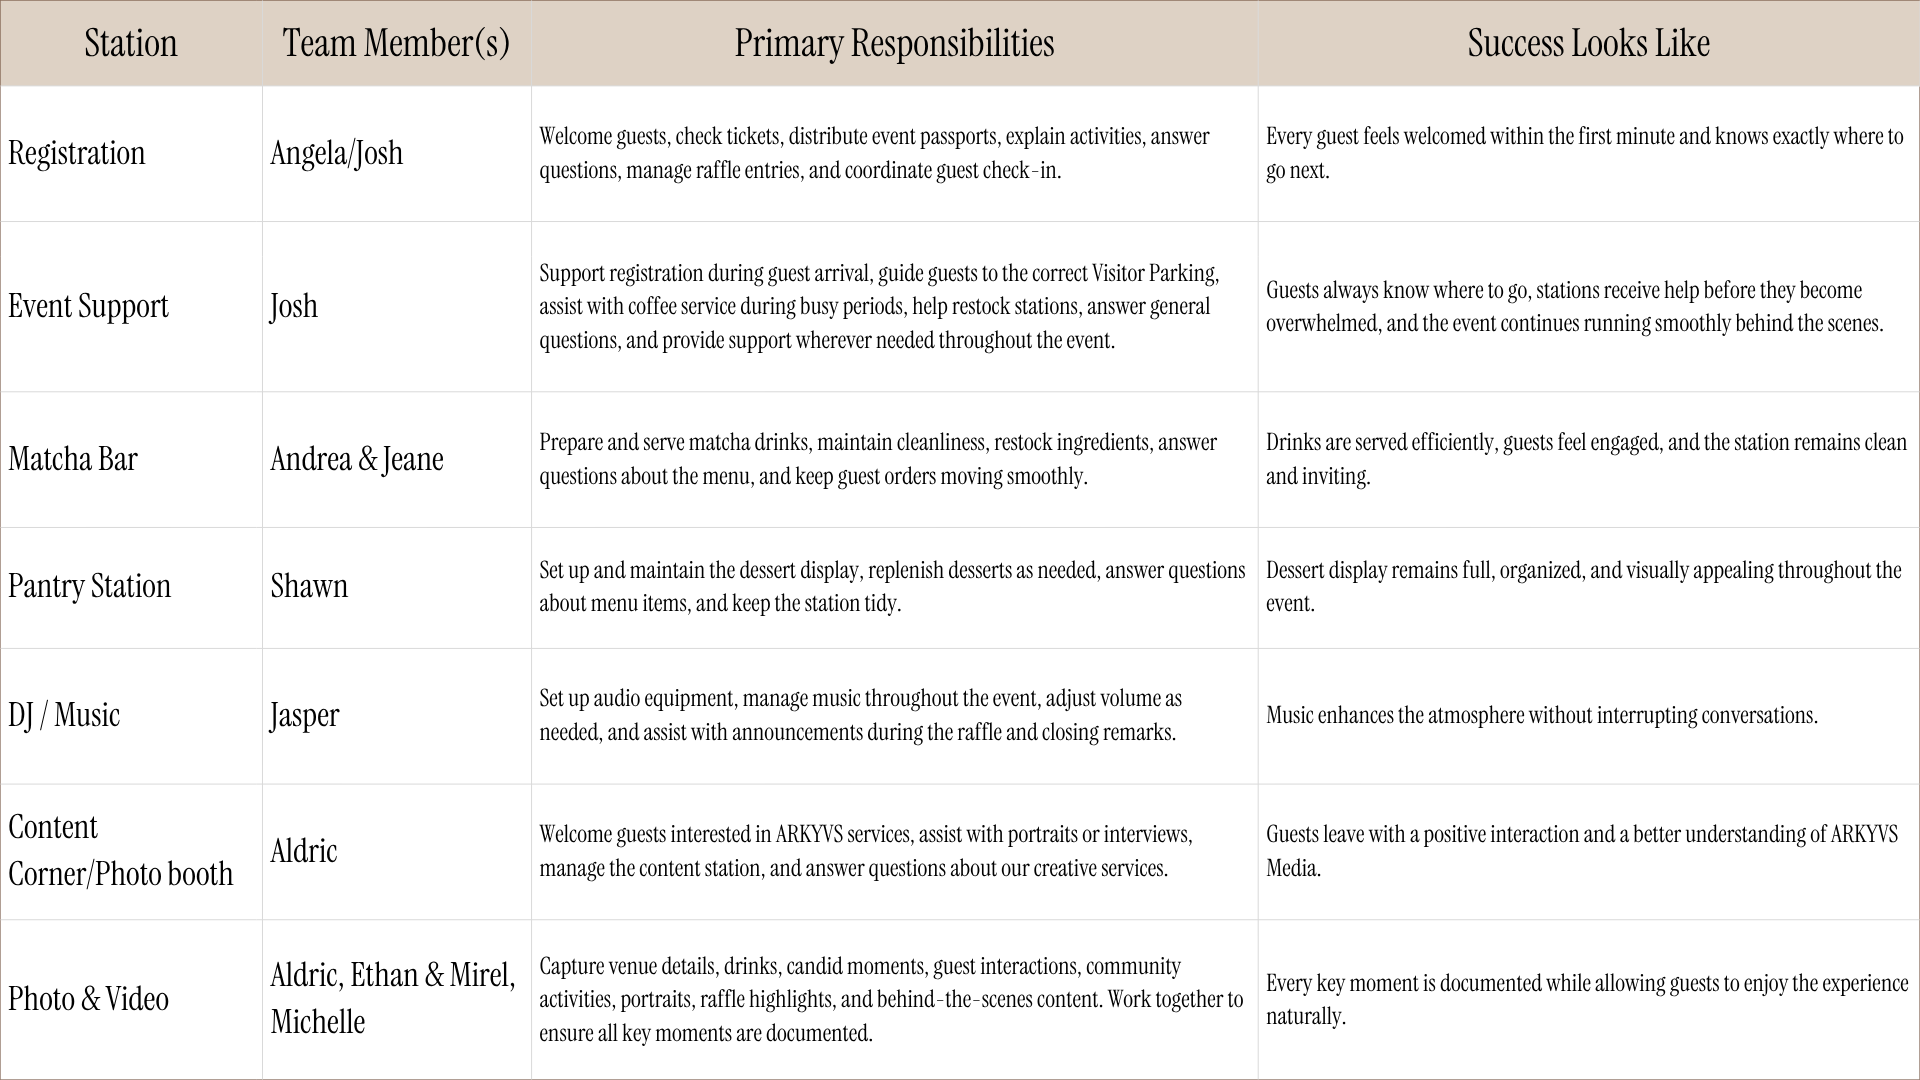
Task: Click the Photo & Video station cell
Action: (x=131, y=999)
